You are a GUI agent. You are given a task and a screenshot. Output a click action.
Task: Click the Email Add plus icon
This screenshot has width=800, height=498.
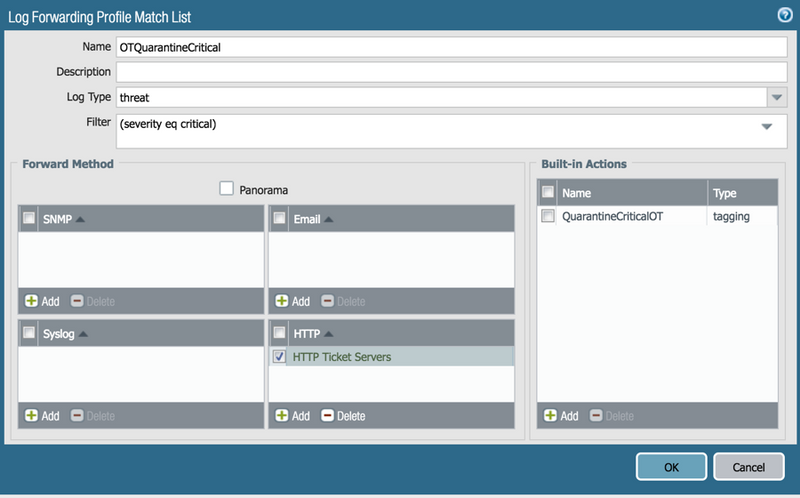[x=283, y=301]
